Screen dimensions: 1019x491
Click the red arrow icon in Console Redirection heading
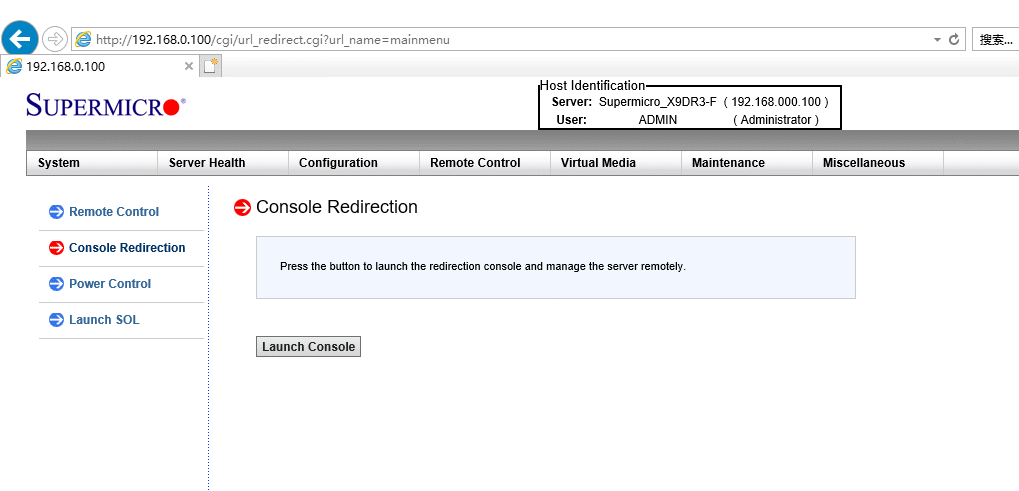coord(242,207)
